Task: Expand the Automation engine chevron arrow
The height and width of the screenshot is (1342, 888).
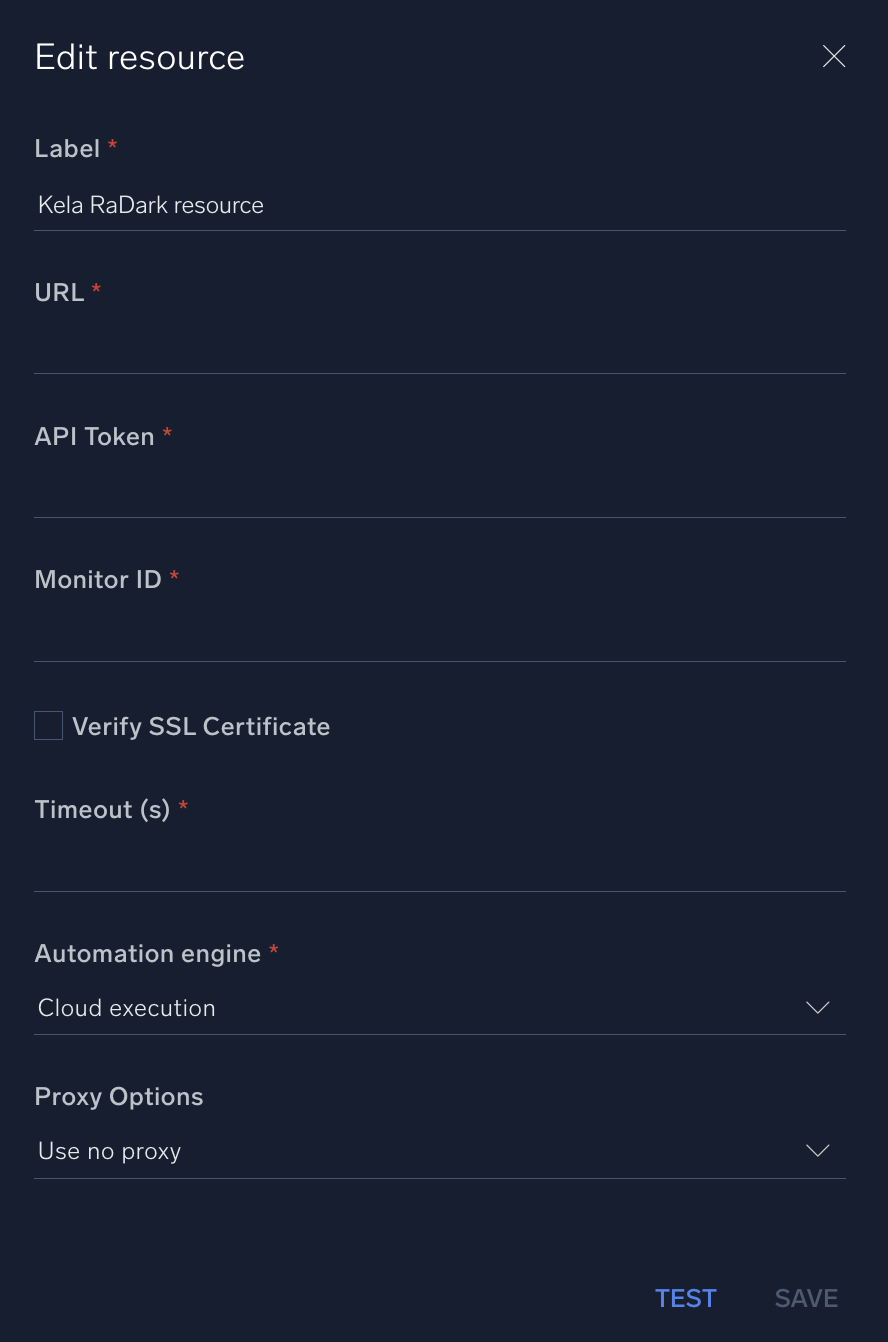Action: 818,1008
